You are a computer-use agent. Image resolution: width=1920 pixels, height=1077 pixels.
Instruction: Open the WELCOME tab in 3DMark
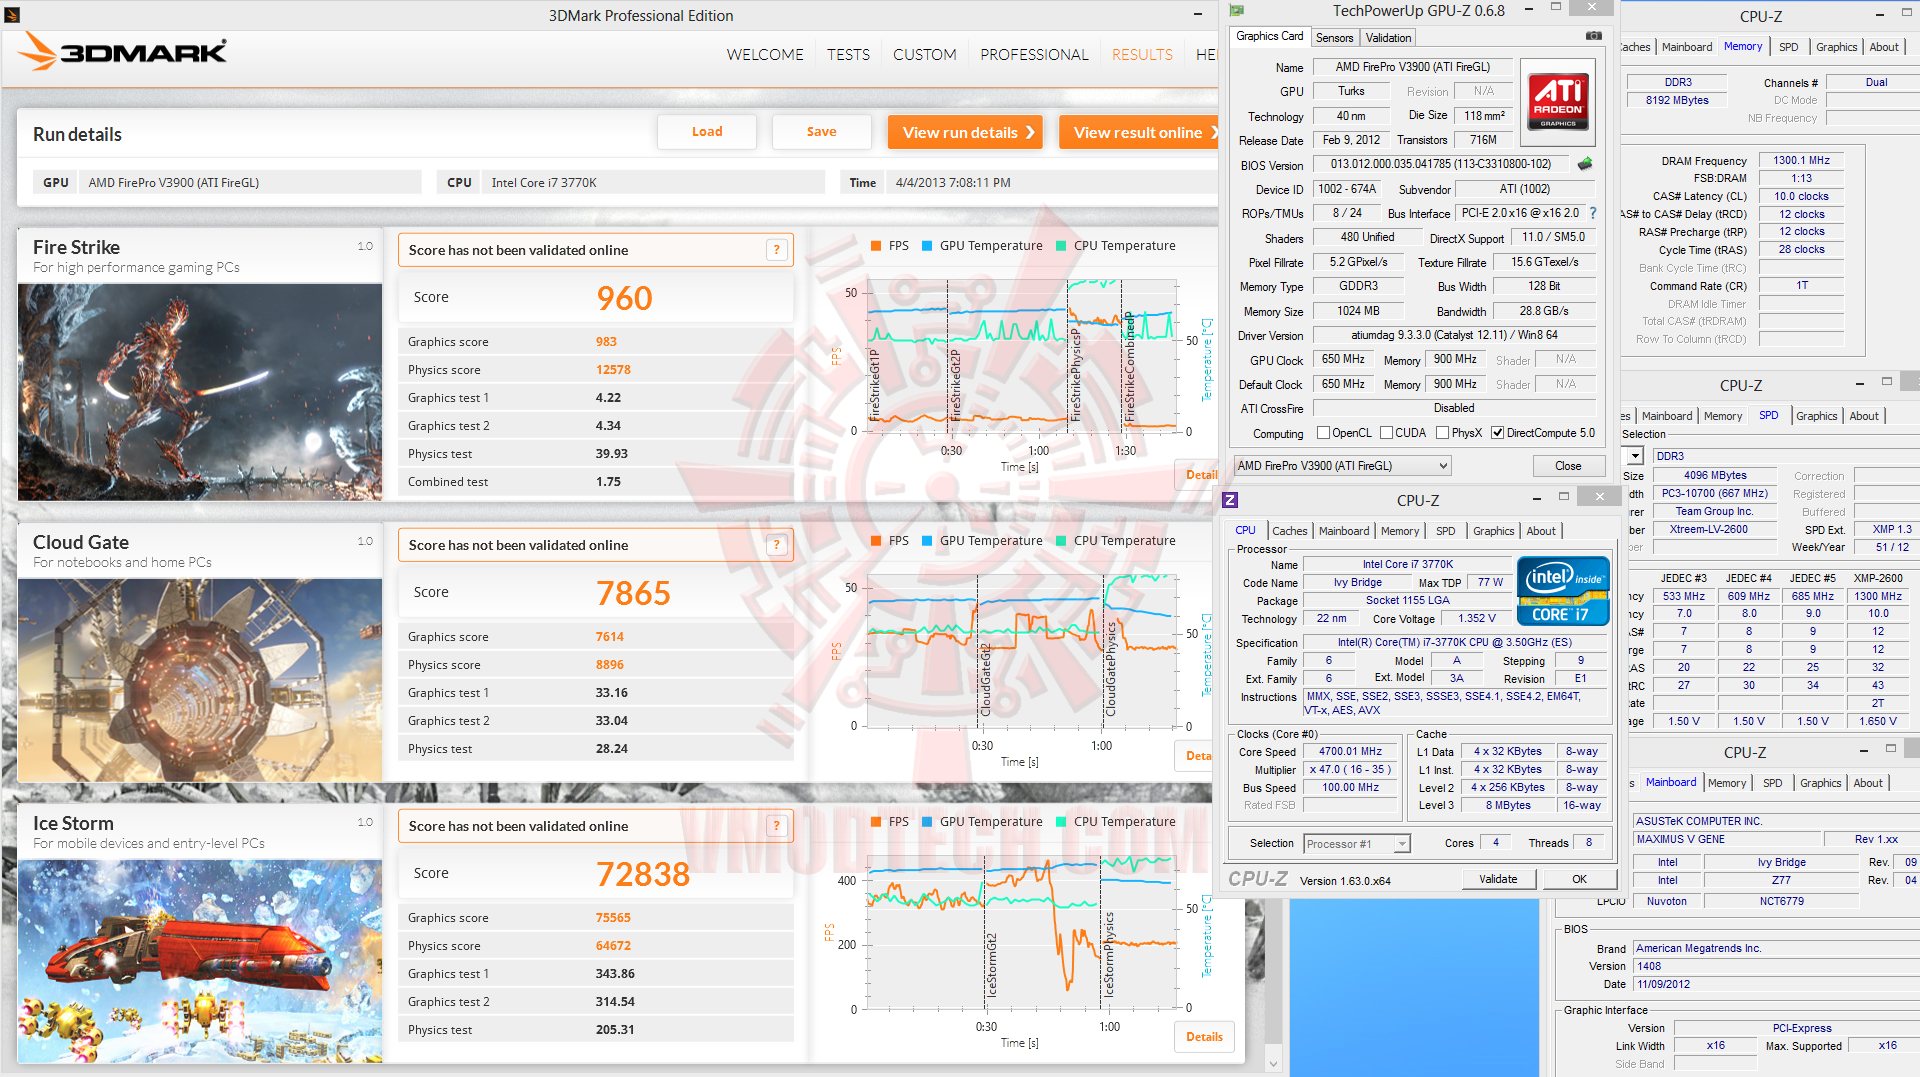(765, 55)
